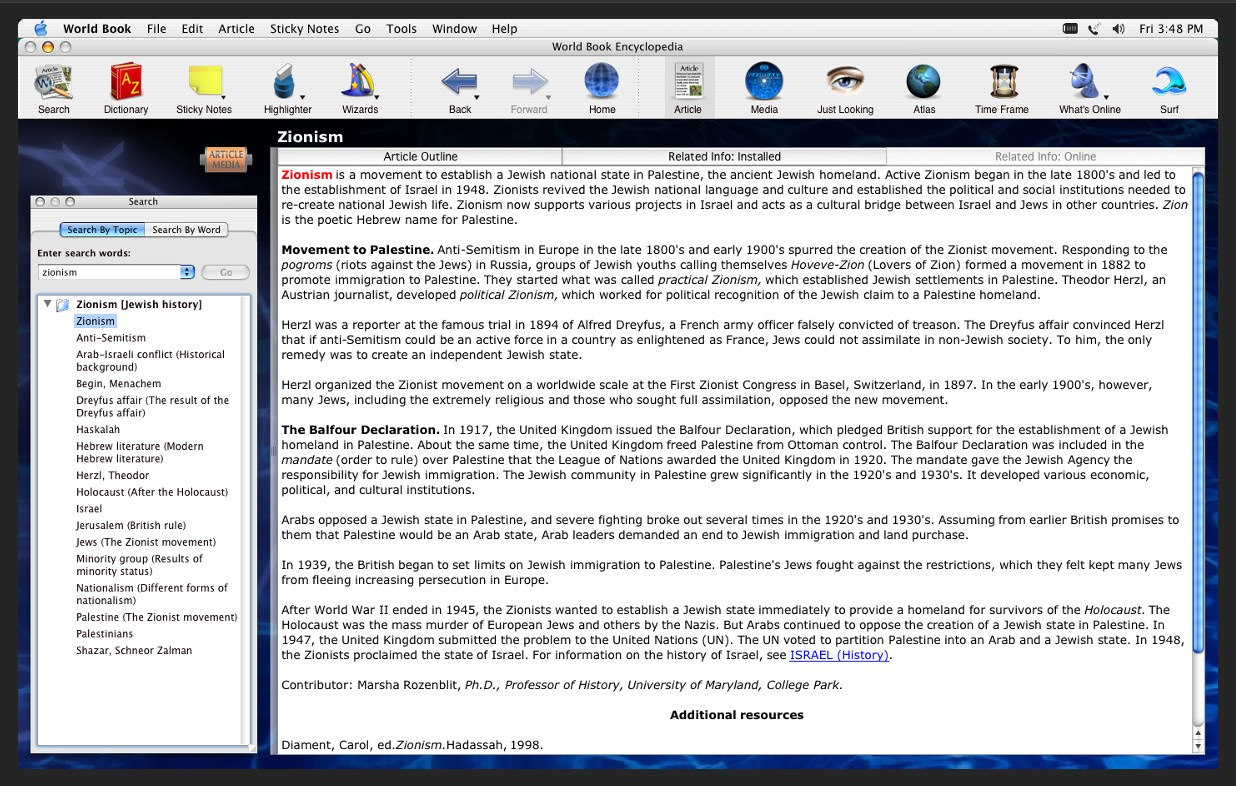Collapse the Zionism [Jewish history] topic

47,304
